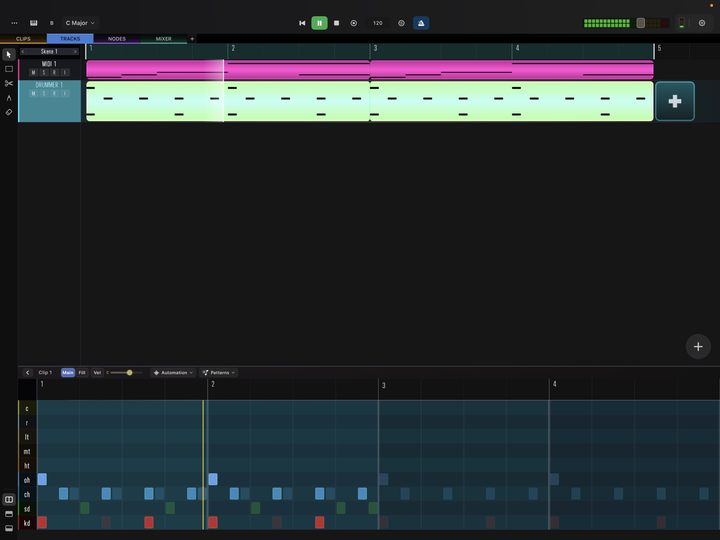Click bar 3 on arrangement ruler
The width and height of the screenshot is (720, 540).
375,48
